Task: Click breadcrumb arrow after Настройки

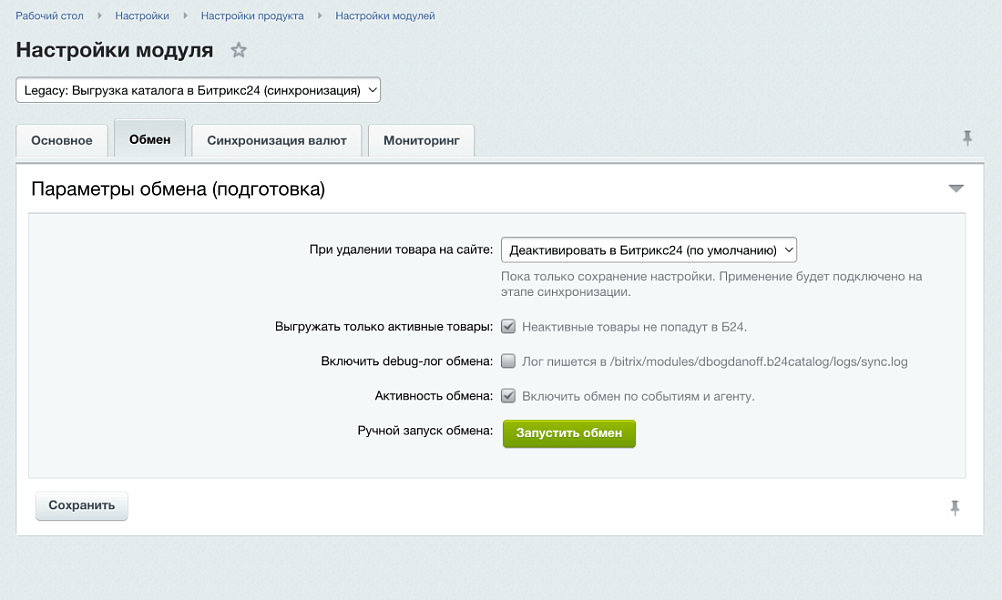Action: pyautogui.click(x=185, y=16)
